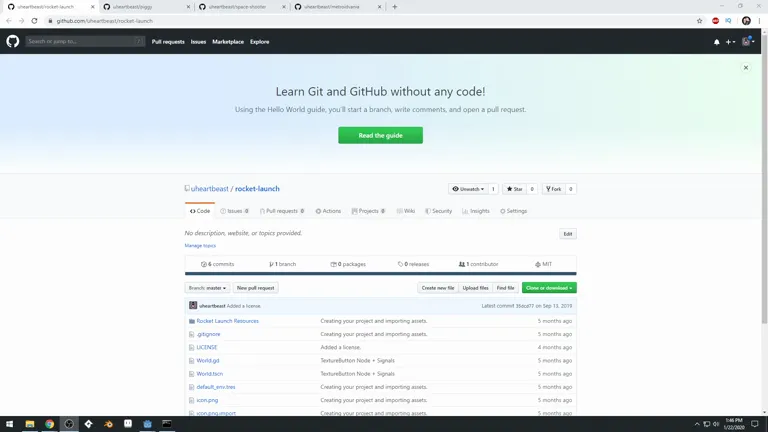This screenshot has height=432, width=768.
Task: Switch to the Issues tab
Action: [235, 211]
